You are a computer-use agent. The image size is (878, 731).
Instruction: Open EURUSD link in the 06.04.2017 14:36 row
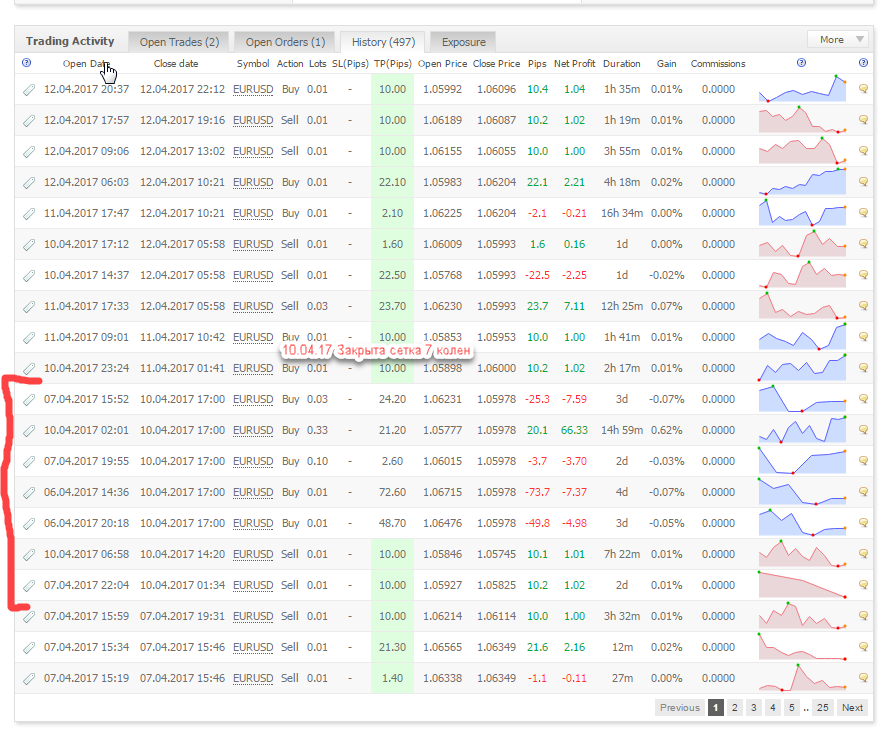click(253, 492)
